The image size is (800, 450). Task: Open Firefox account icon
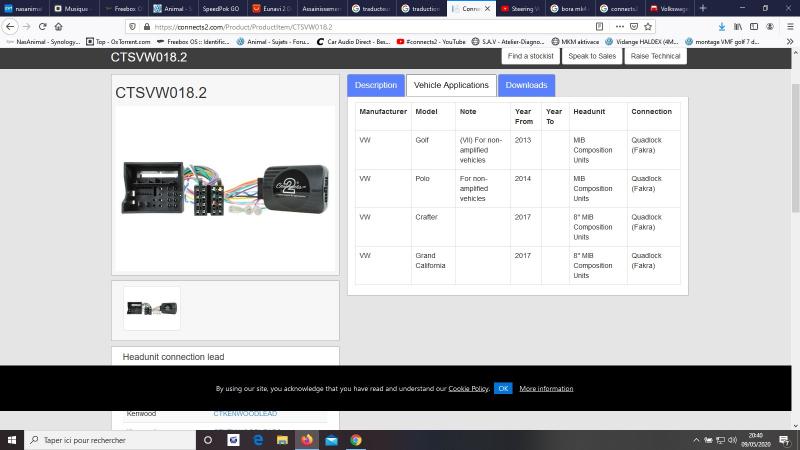point(770,27)
